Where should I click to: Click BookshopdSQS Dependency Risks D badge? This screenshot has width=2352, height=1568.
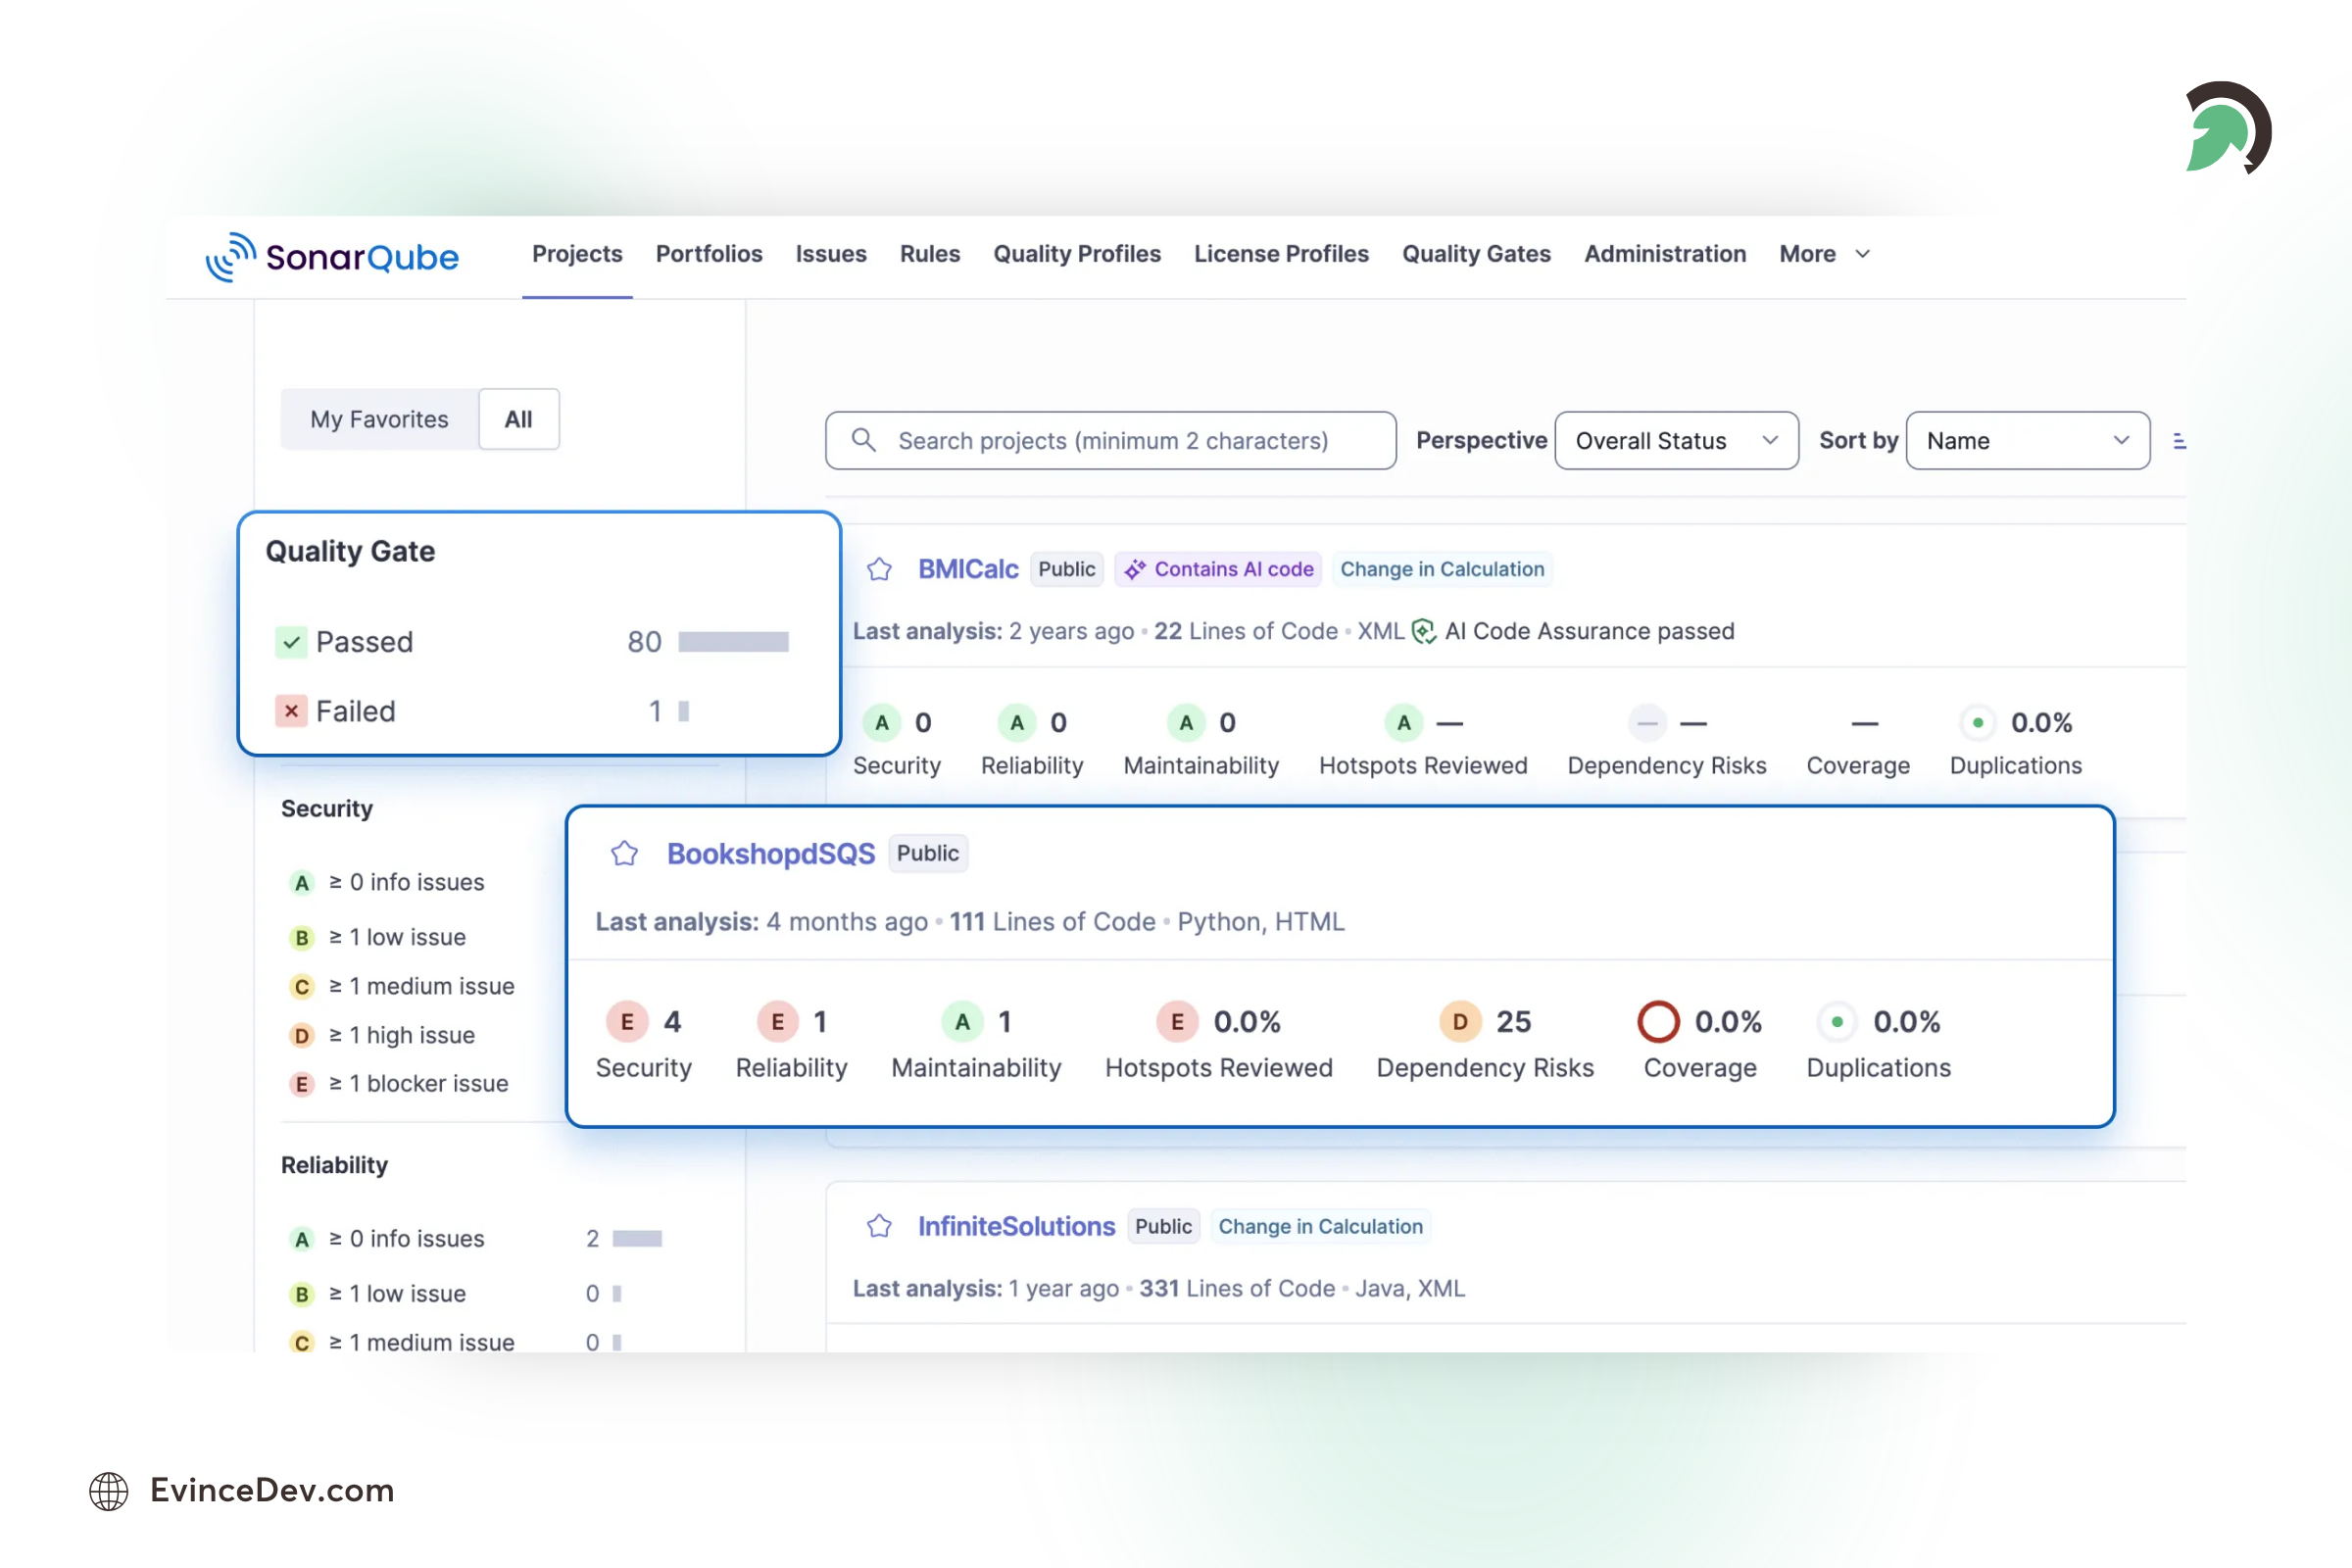click(x=1460, y=1022)
